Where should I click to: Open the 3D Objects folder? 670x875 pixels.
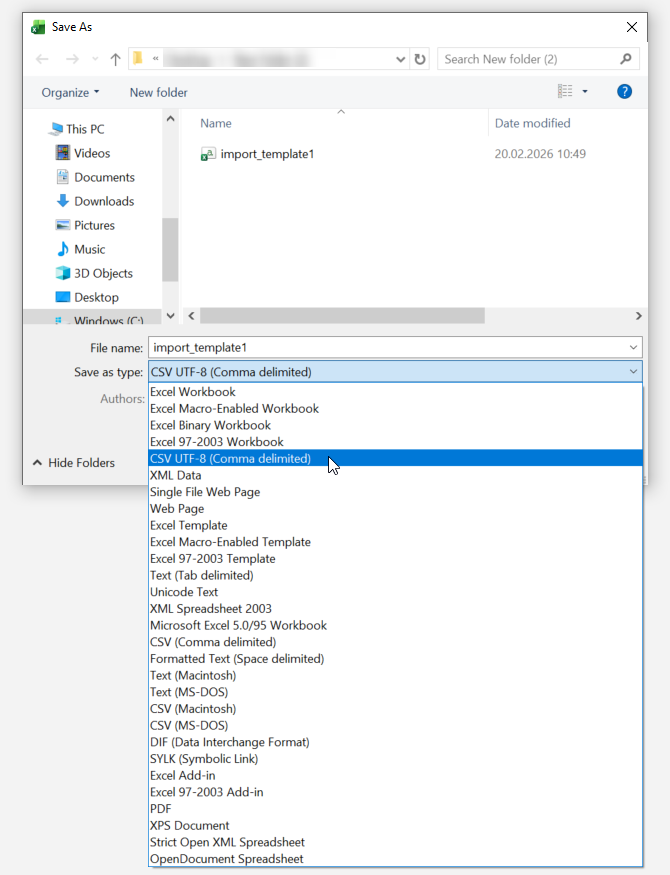[94, 273]
